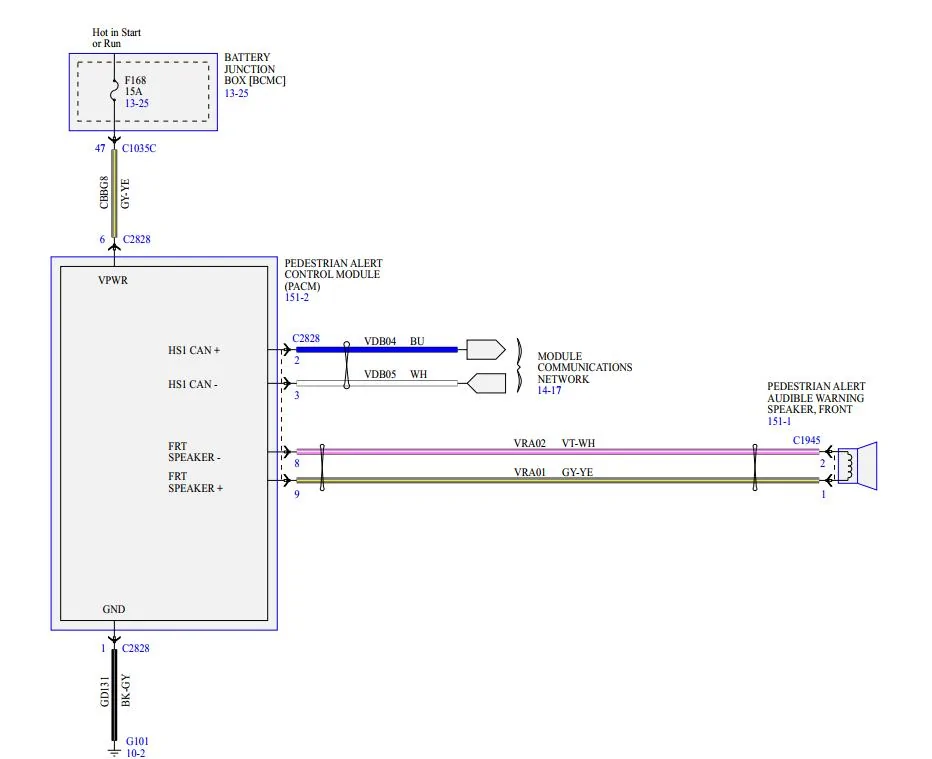This screenshot has width=932, height=759.
Task: Click the curly brace beside Module Communications Network
Action: [x=520, y=367]
